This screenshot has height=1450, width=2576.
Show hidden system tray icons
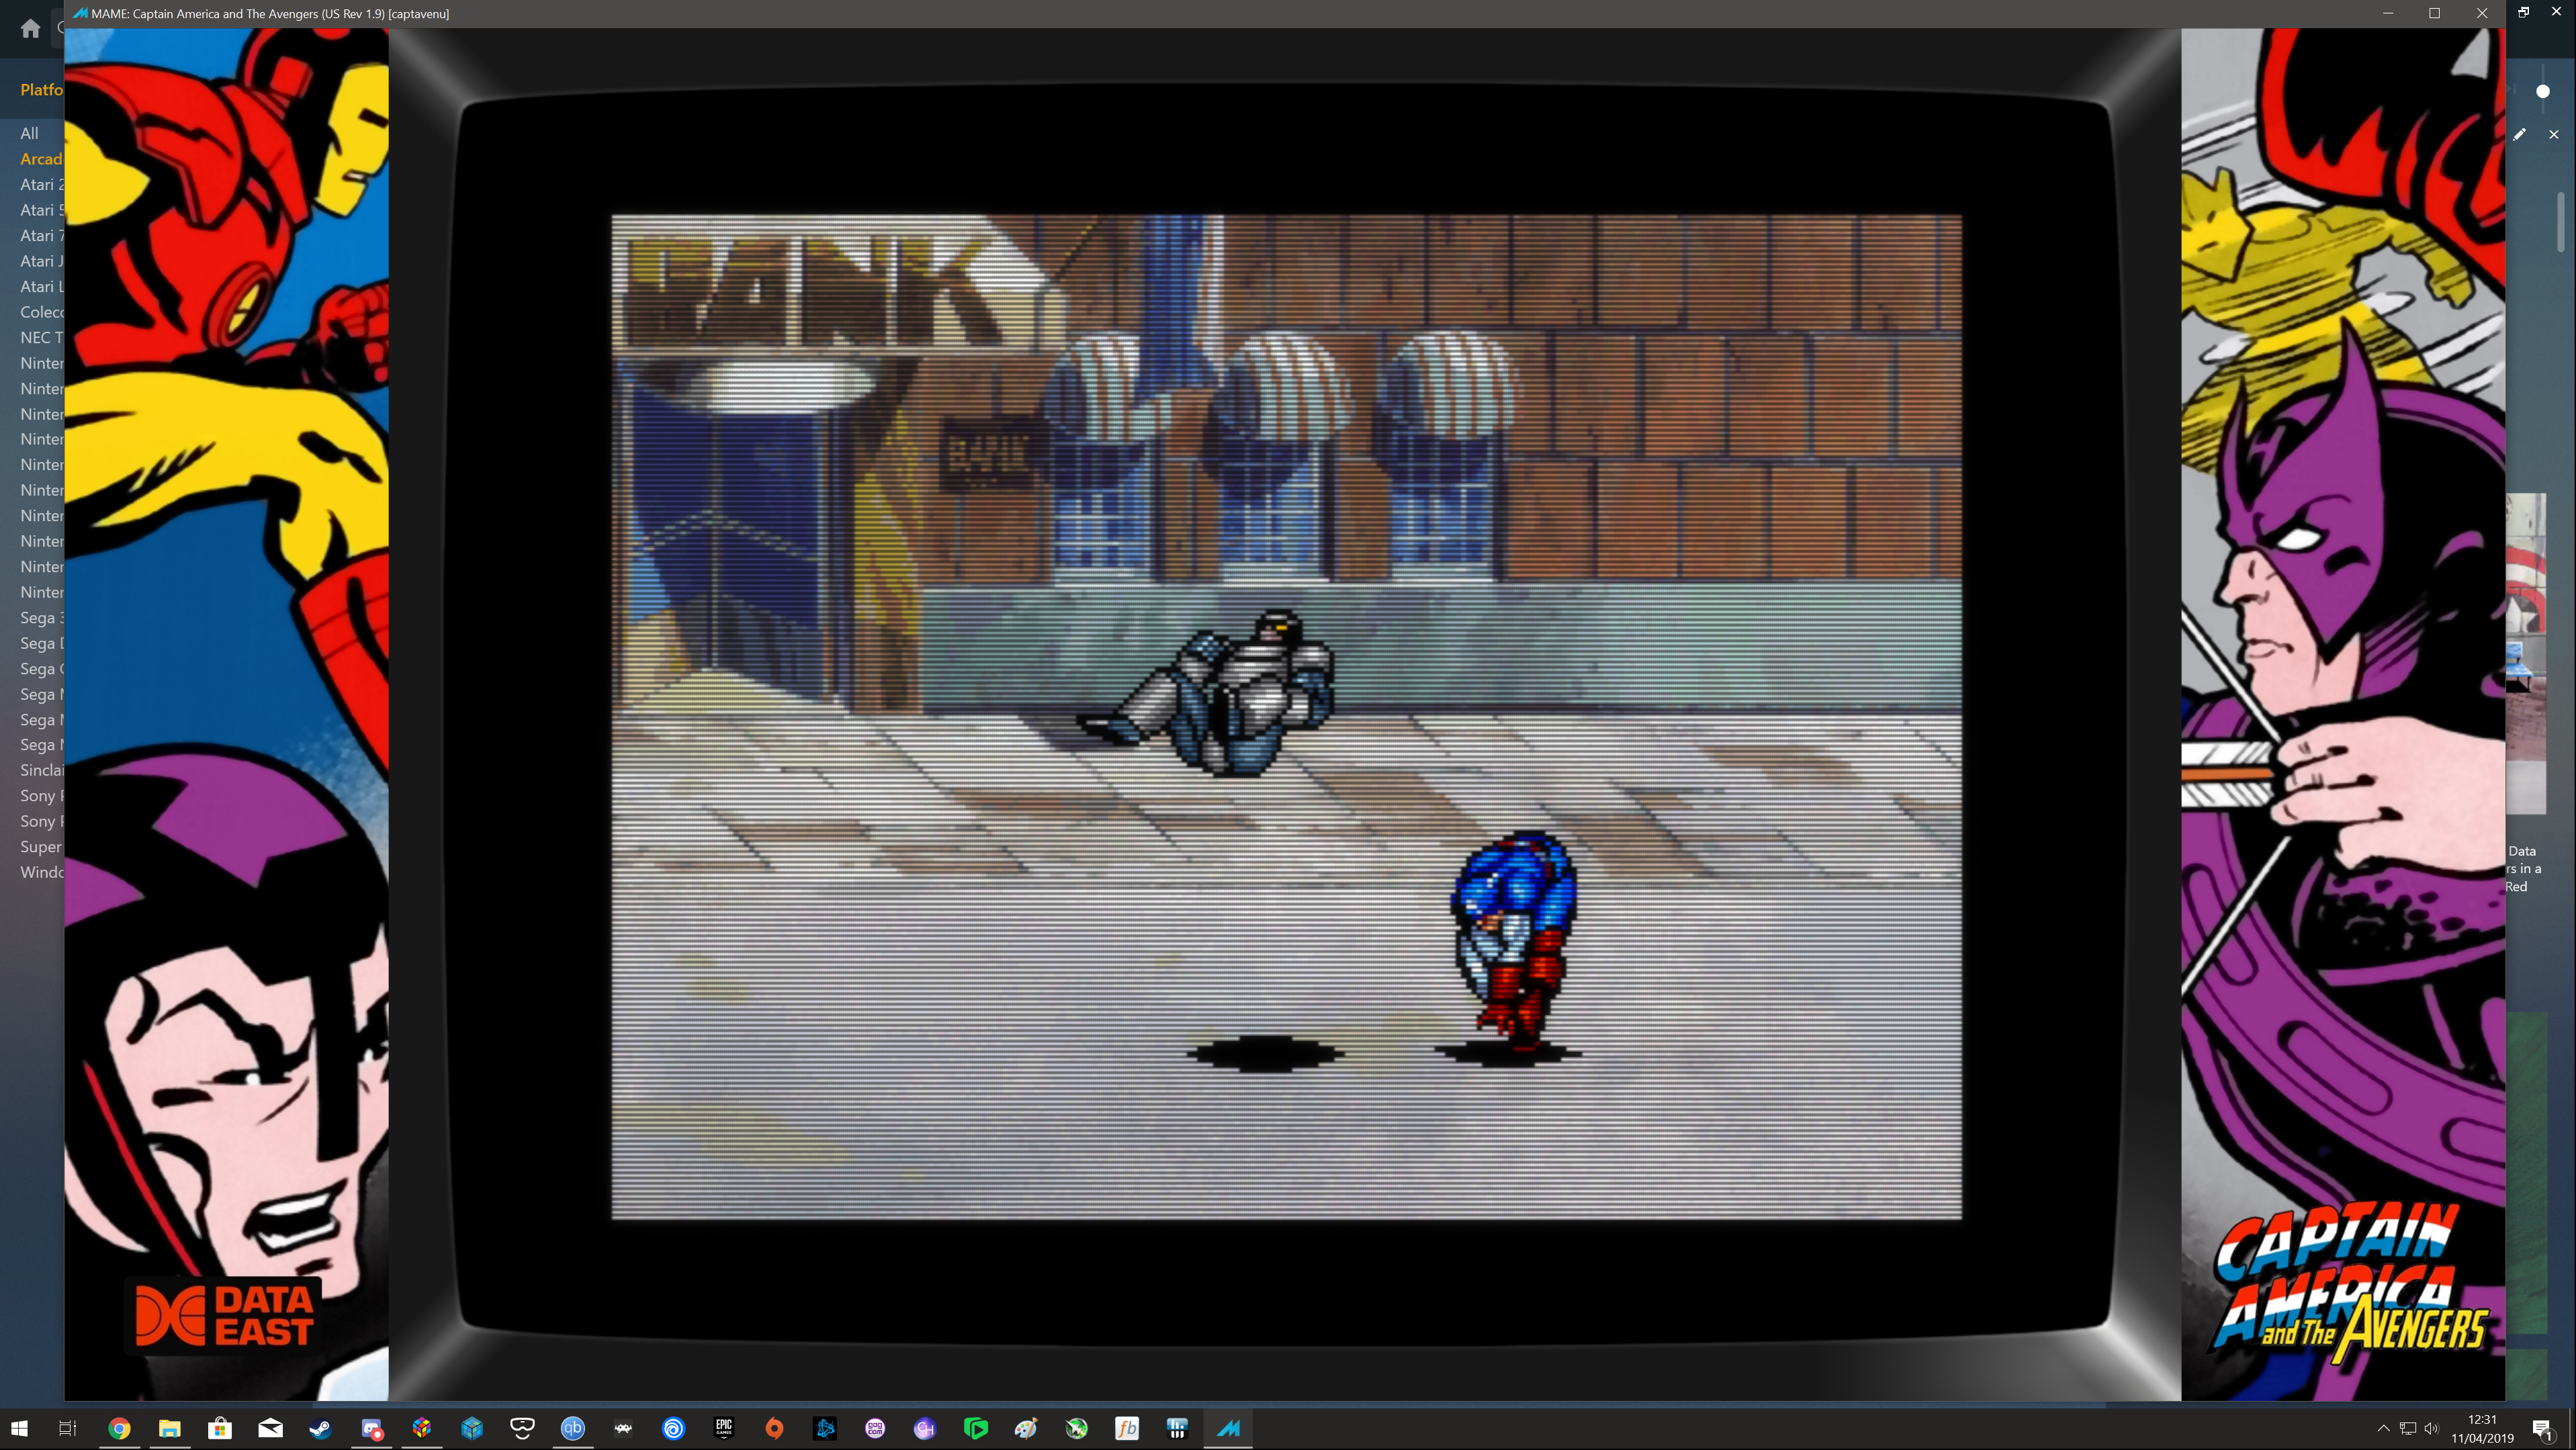pyautogui.click(x=2383, y=1428)
